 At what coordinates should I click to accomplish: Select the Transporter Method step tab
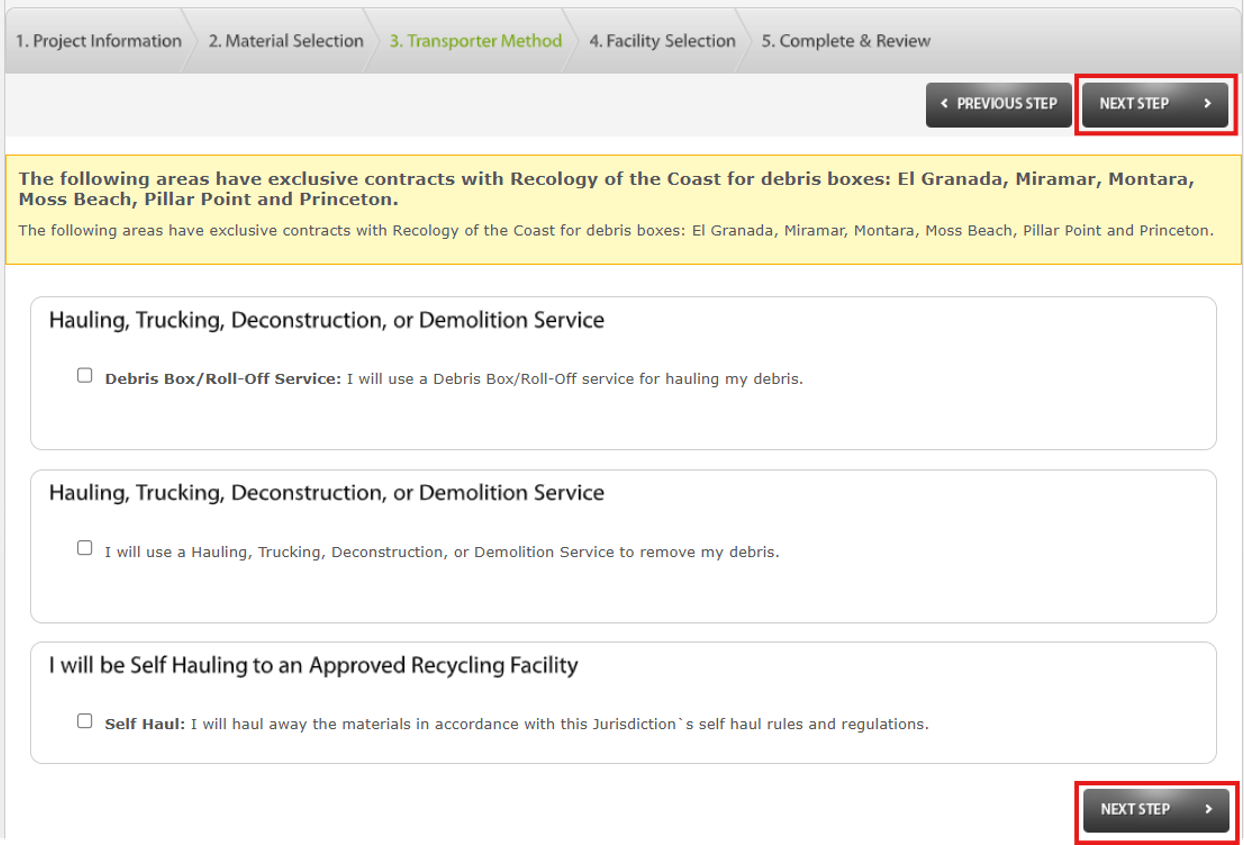(475, 41)
